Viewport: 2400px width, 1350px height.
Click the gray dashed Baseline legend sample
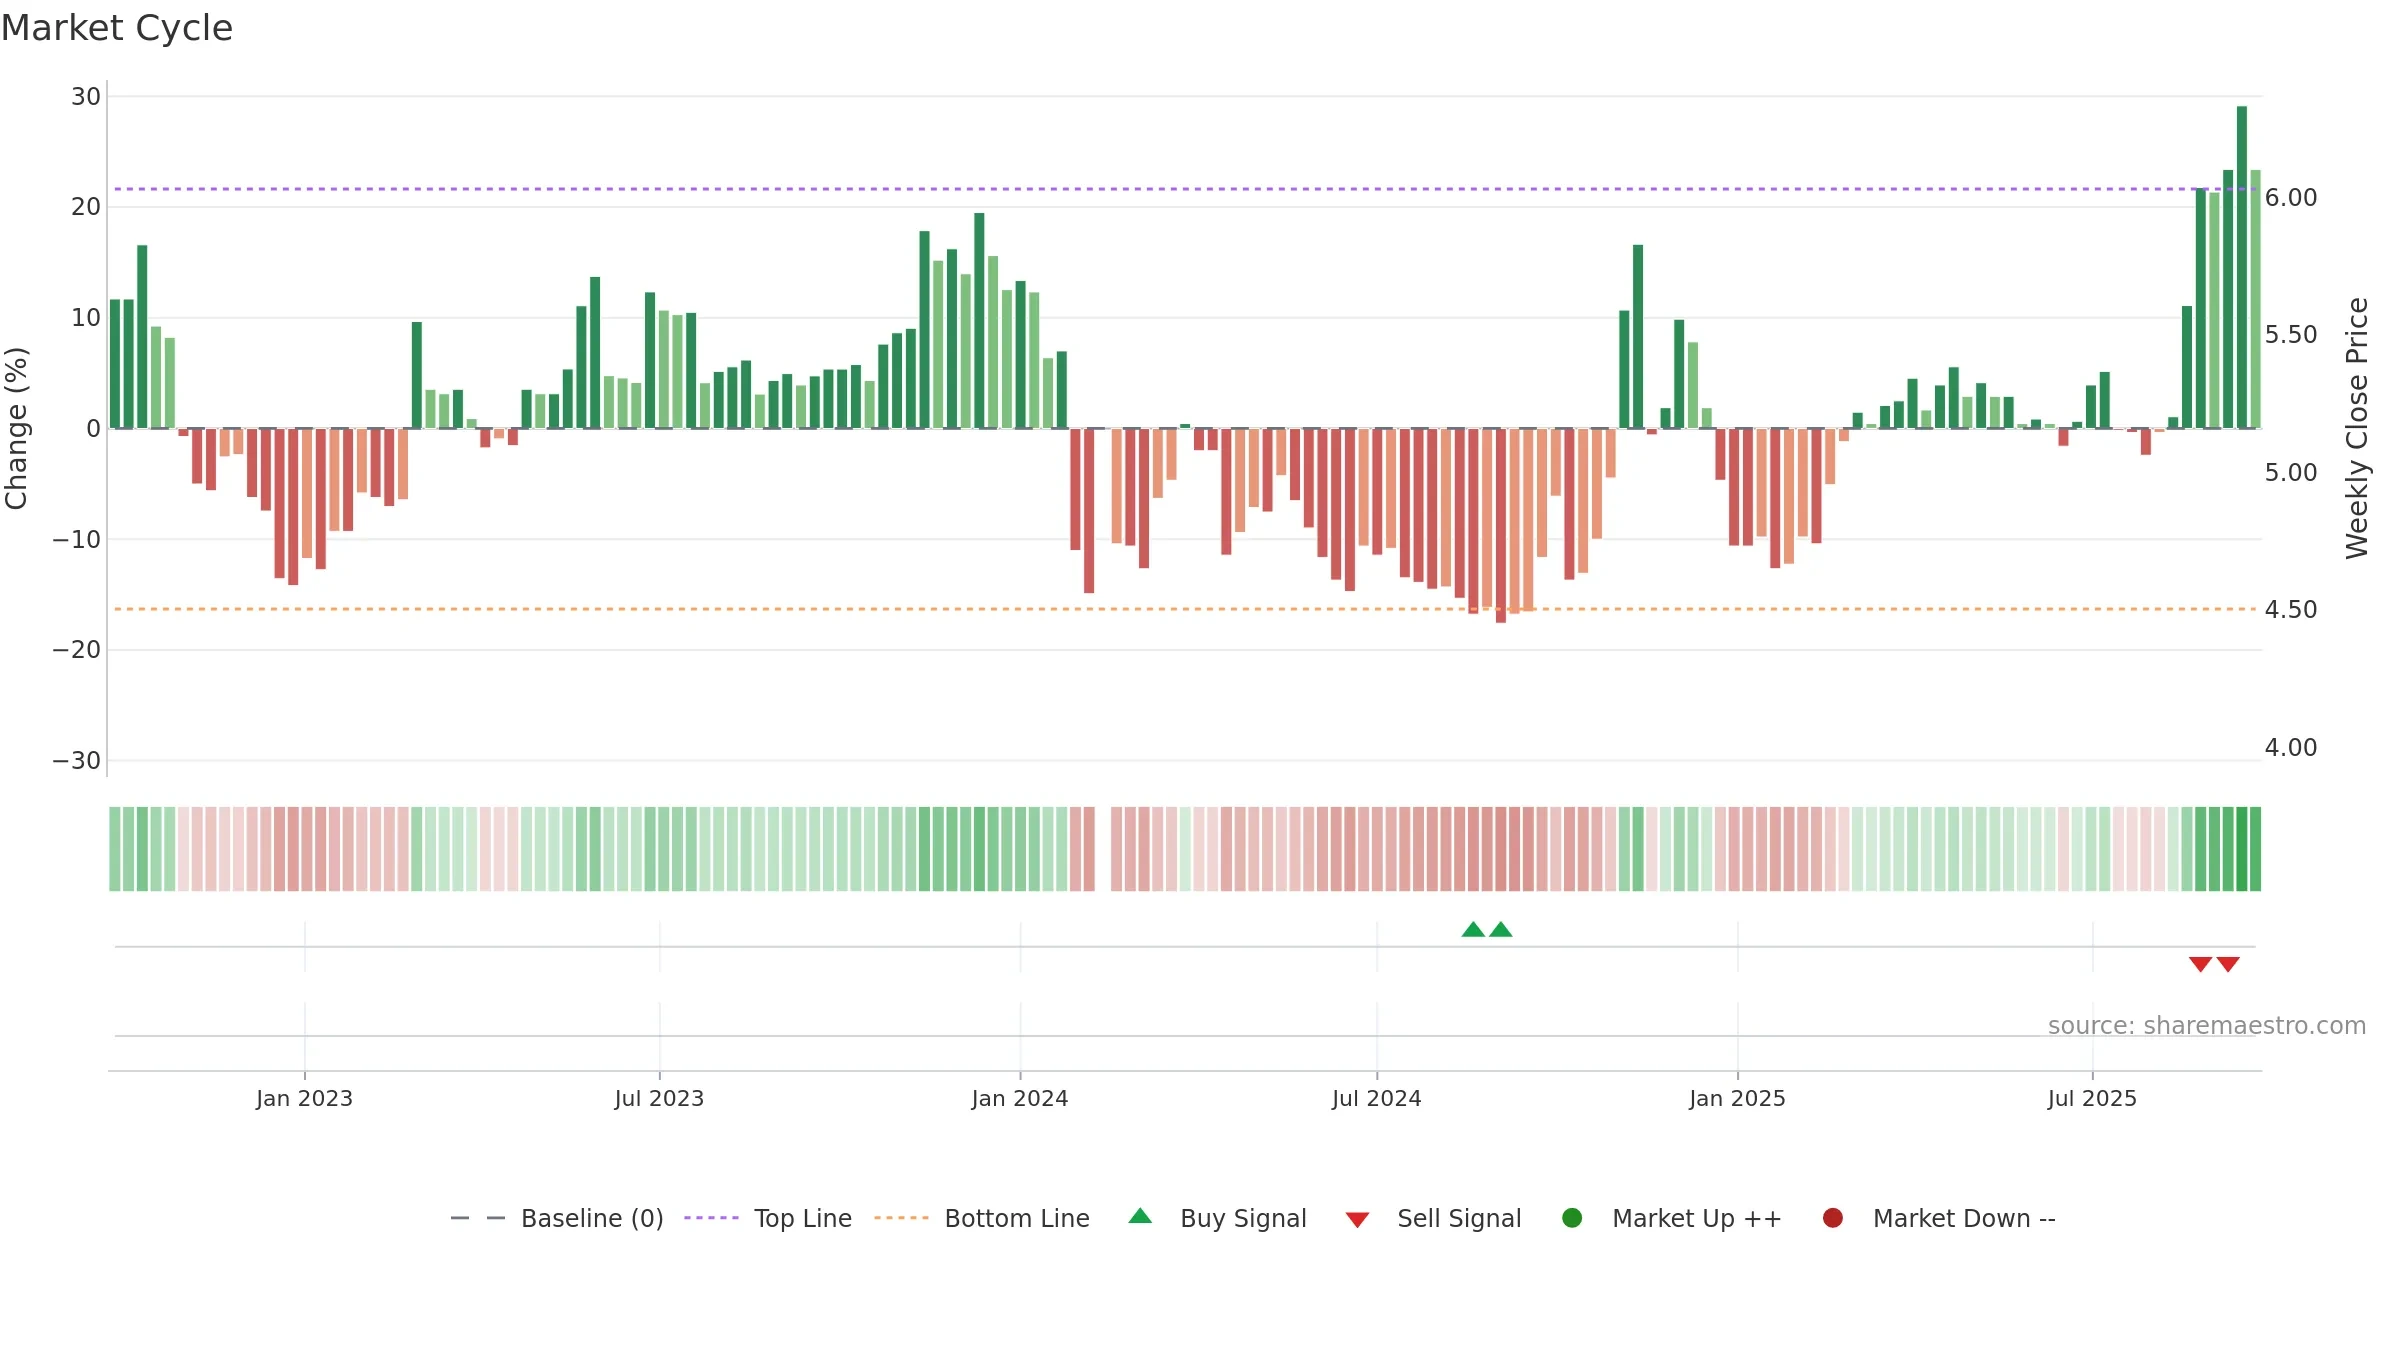[478, 1218]
